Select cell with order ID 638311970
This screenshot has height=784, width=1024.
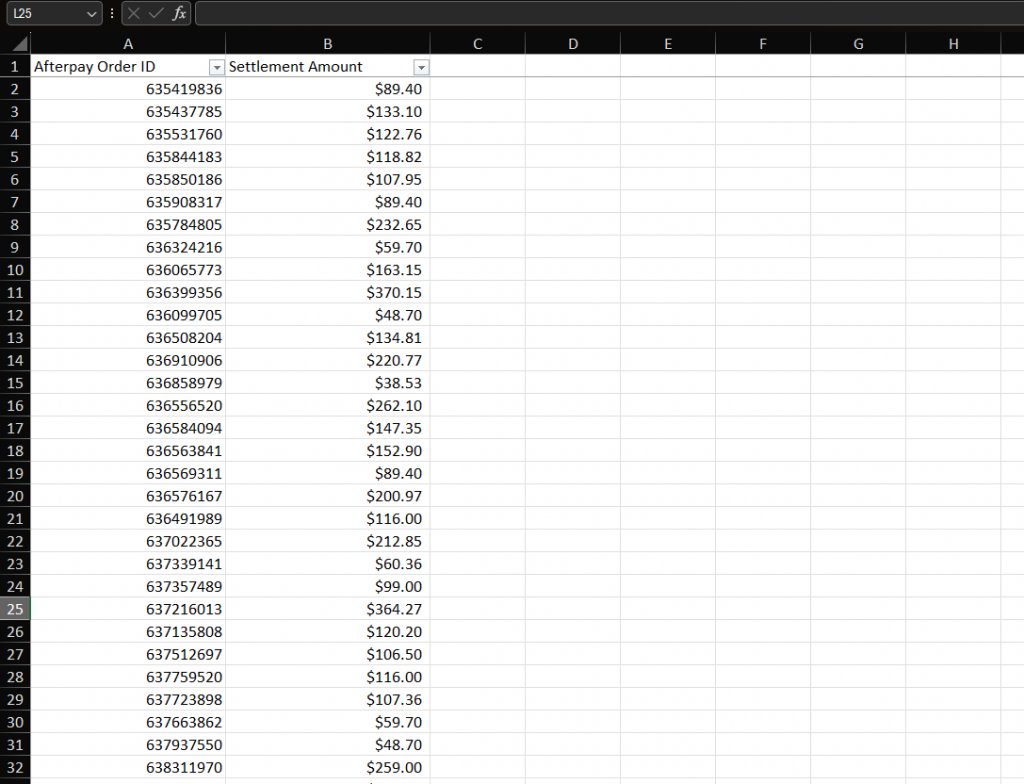[128, 768]
